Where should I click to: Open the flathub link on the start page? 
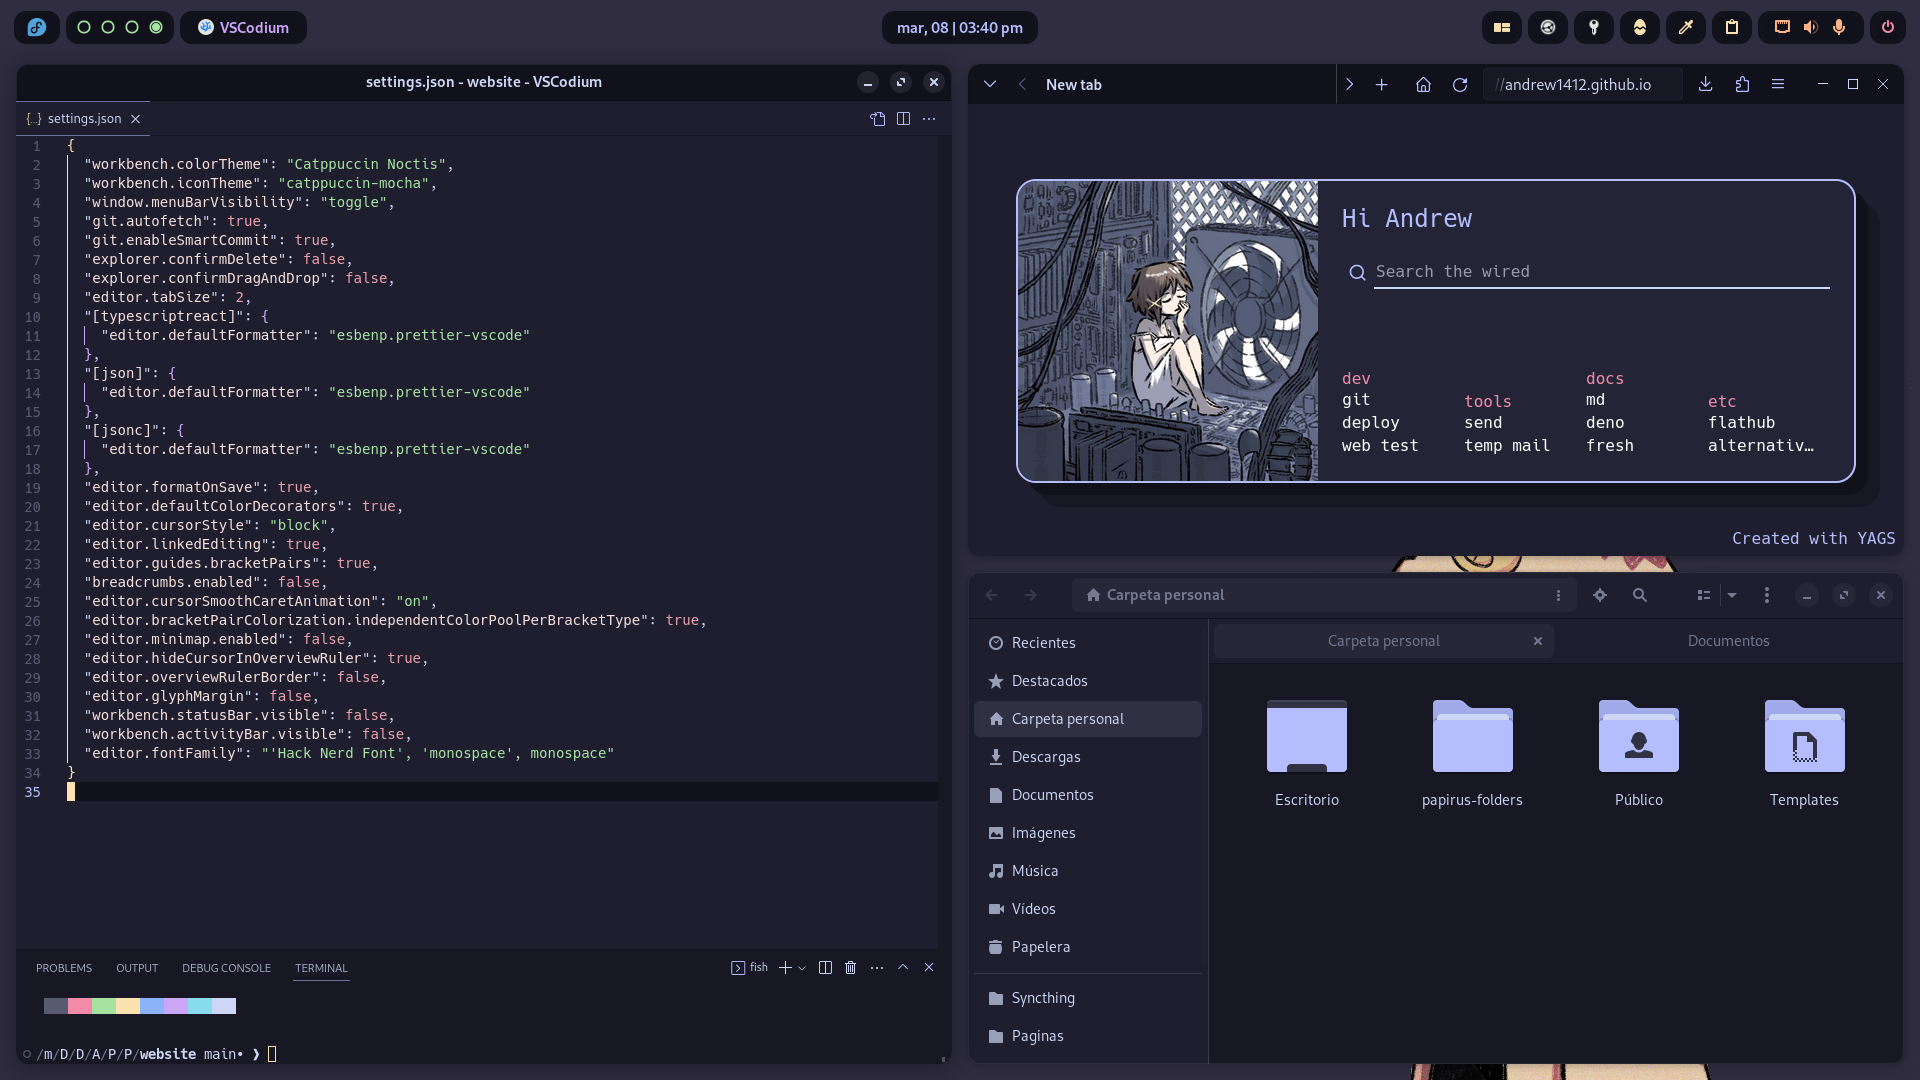(x=1741, y=423)
